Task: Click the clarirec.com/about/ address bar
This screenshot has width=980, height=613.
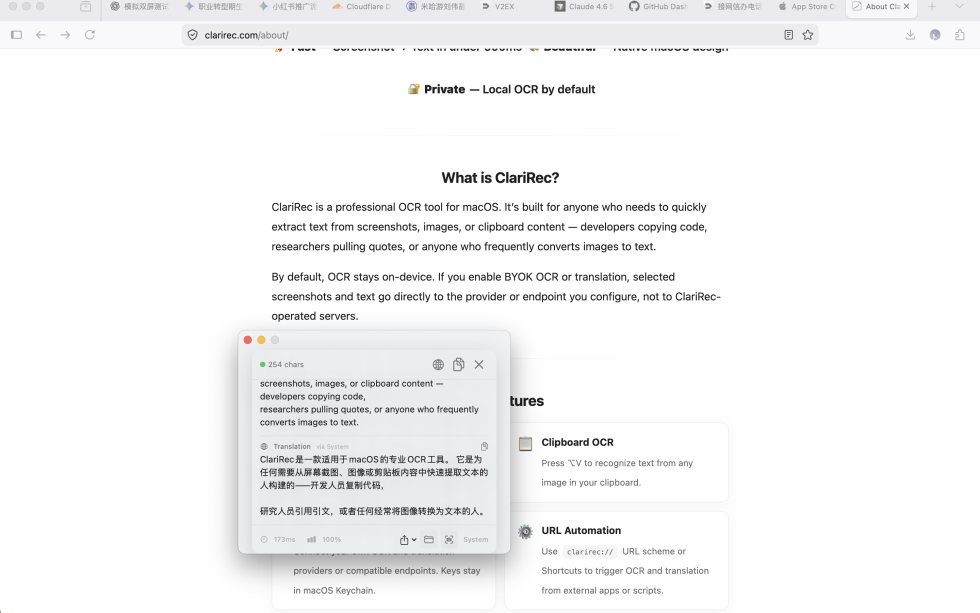Action: click(500, 35)
